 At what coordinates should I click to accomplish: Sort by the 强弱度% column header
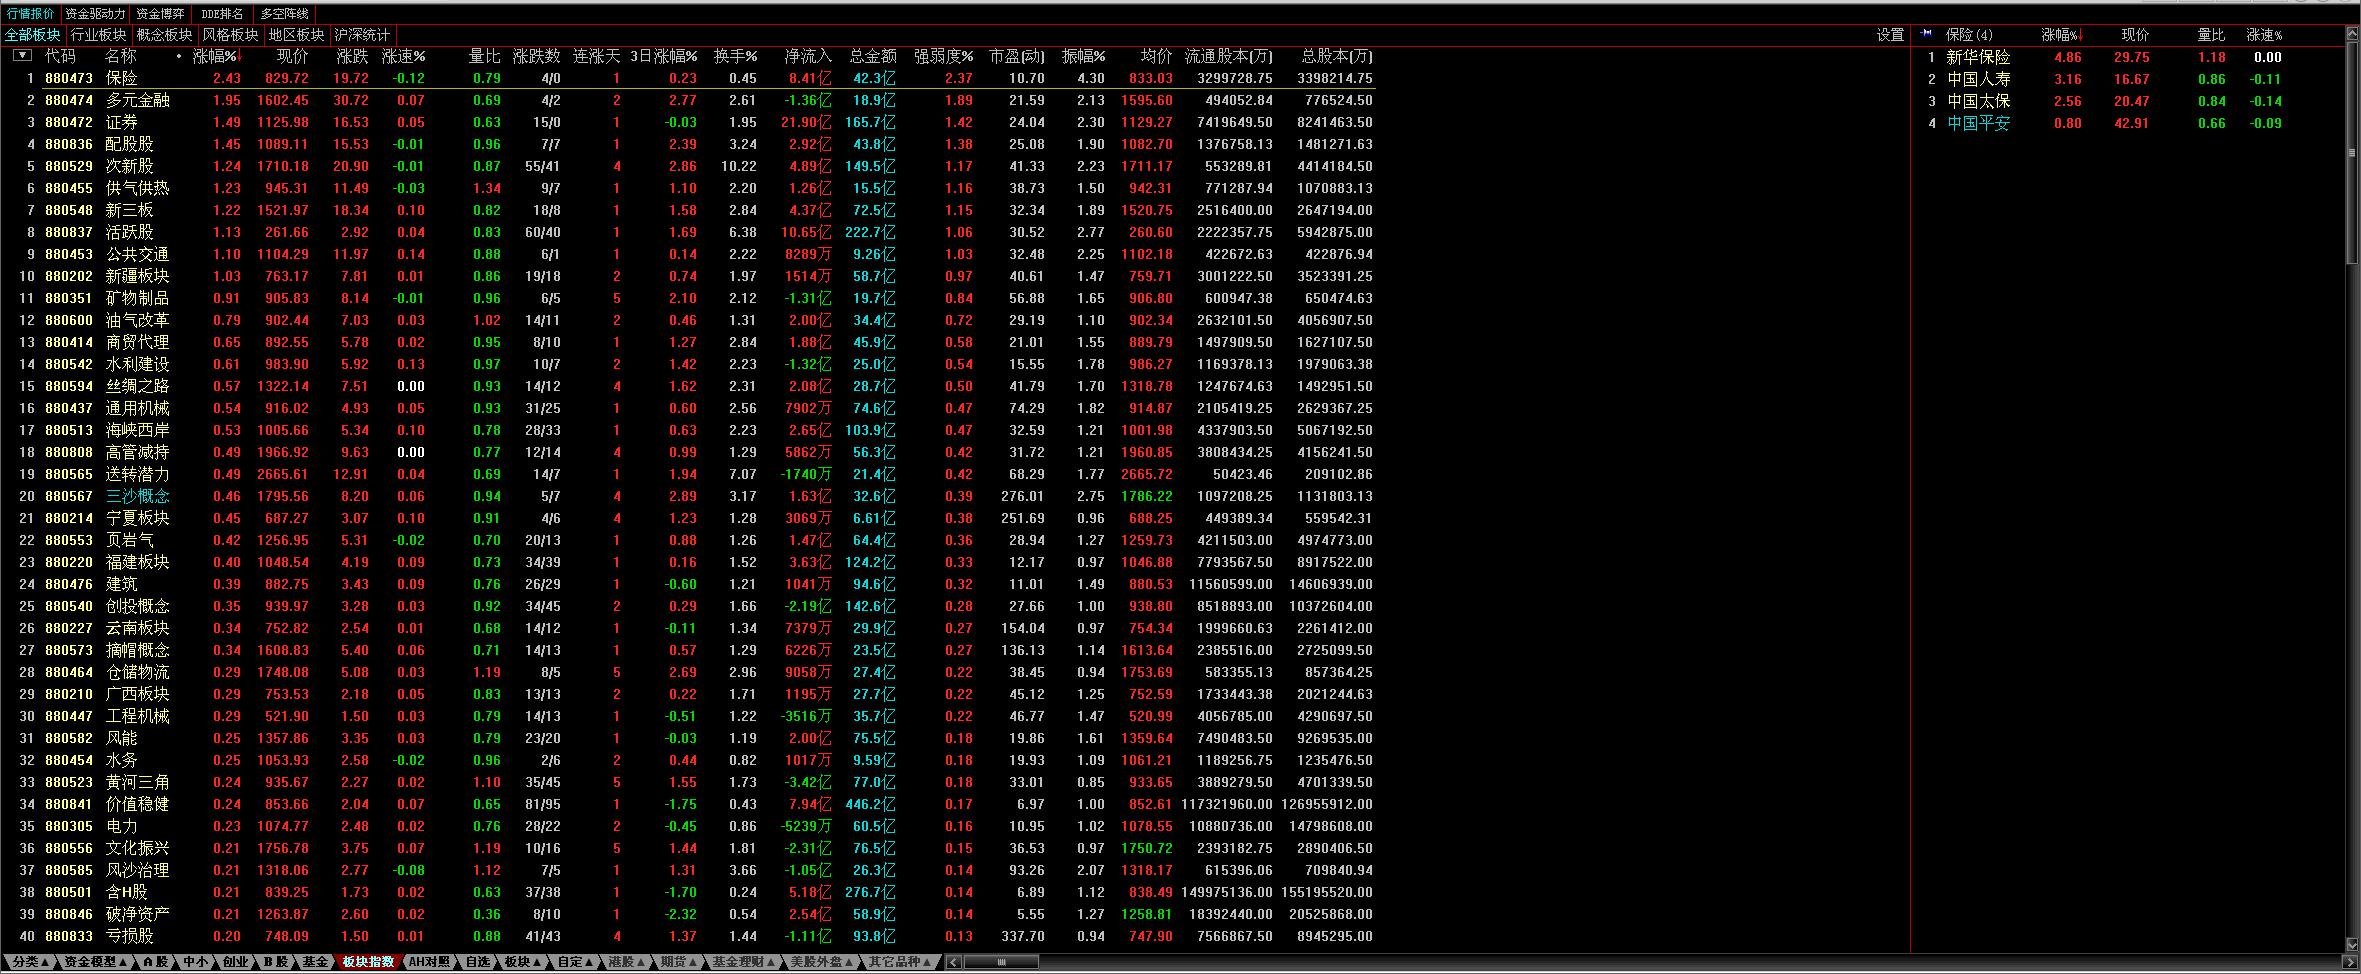tap(944, 56)
